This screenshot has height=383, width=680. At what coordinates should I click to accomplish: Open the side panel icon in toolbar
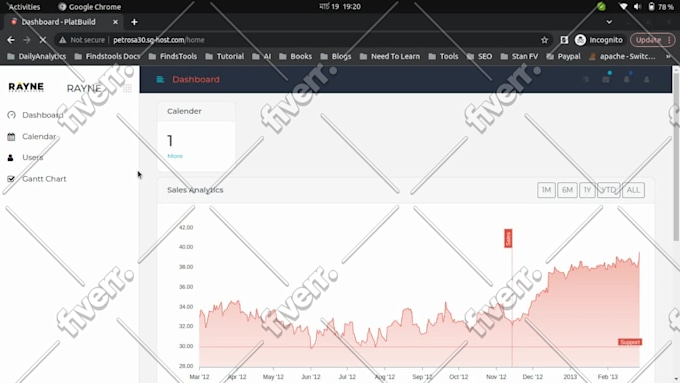564,40
